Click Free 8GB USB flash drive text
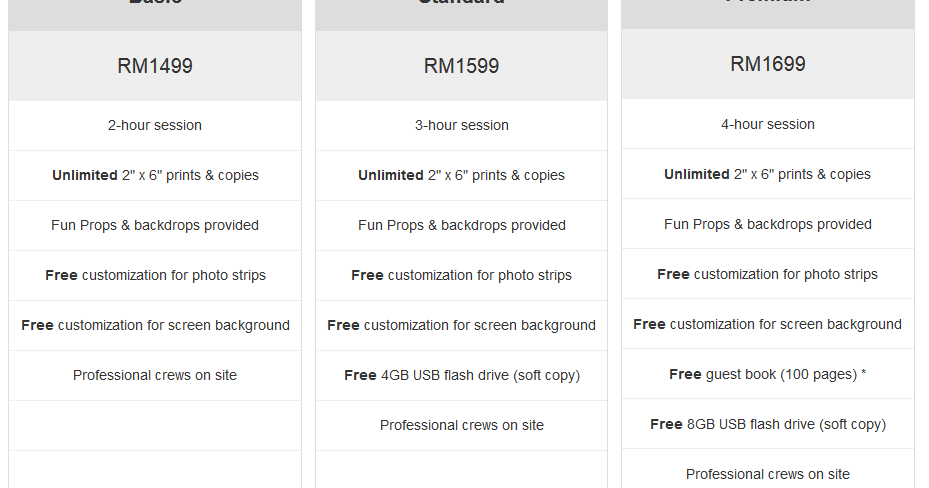 [767, 424]
